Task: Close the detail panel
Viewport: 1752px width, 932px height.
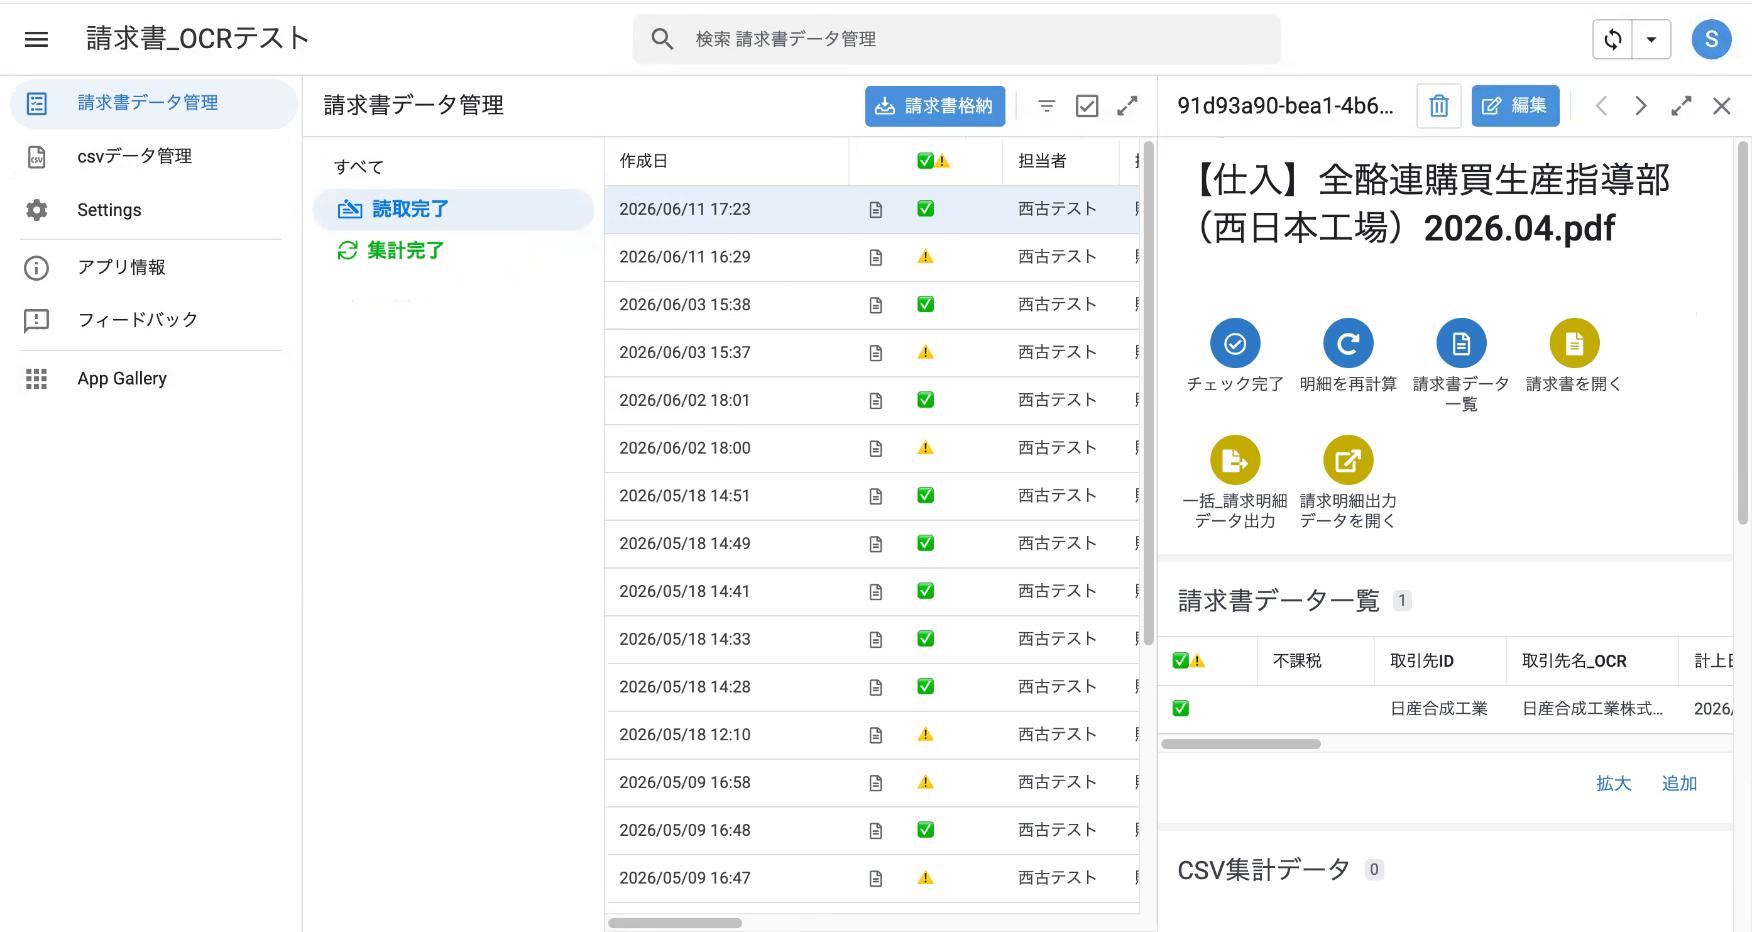Action: (x=1721, y=106)
